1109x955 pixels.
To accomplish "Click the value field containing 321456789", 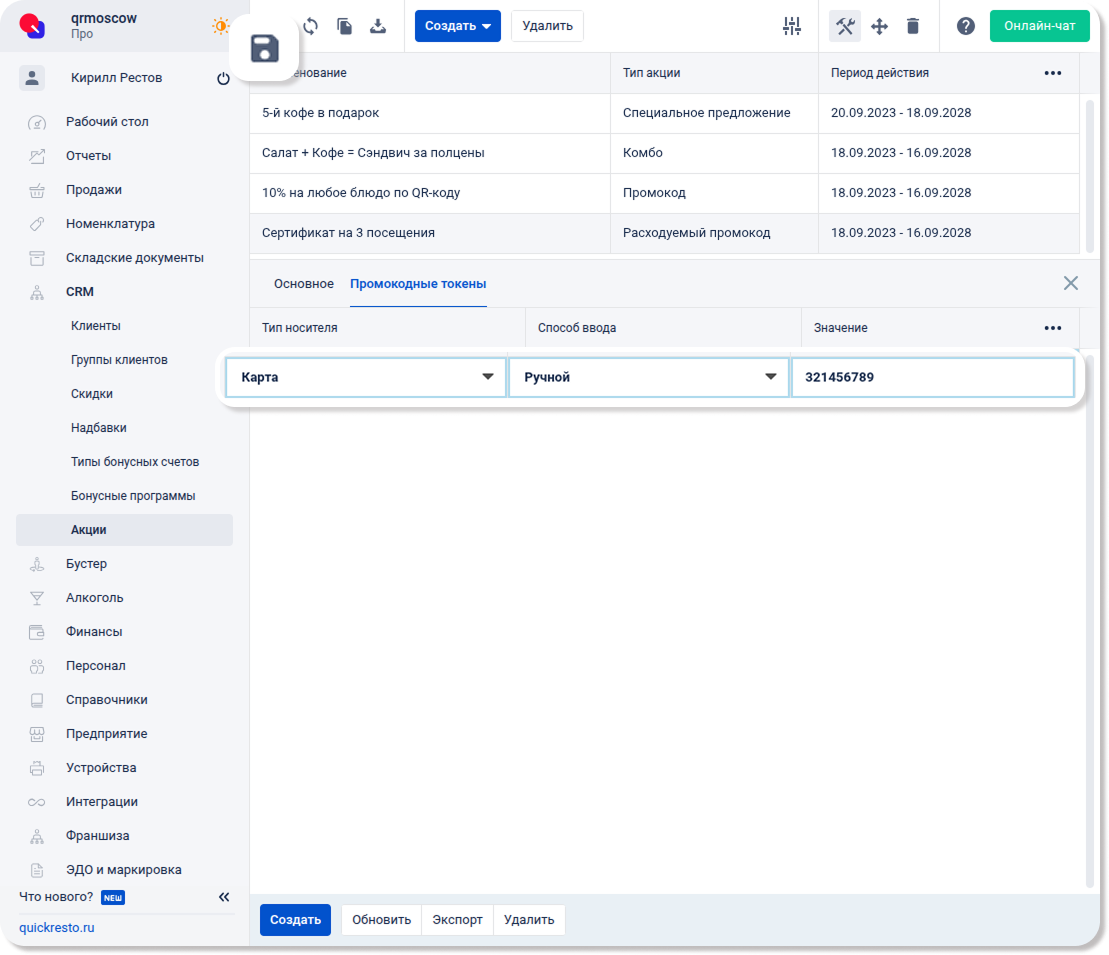I will (932, 377).
